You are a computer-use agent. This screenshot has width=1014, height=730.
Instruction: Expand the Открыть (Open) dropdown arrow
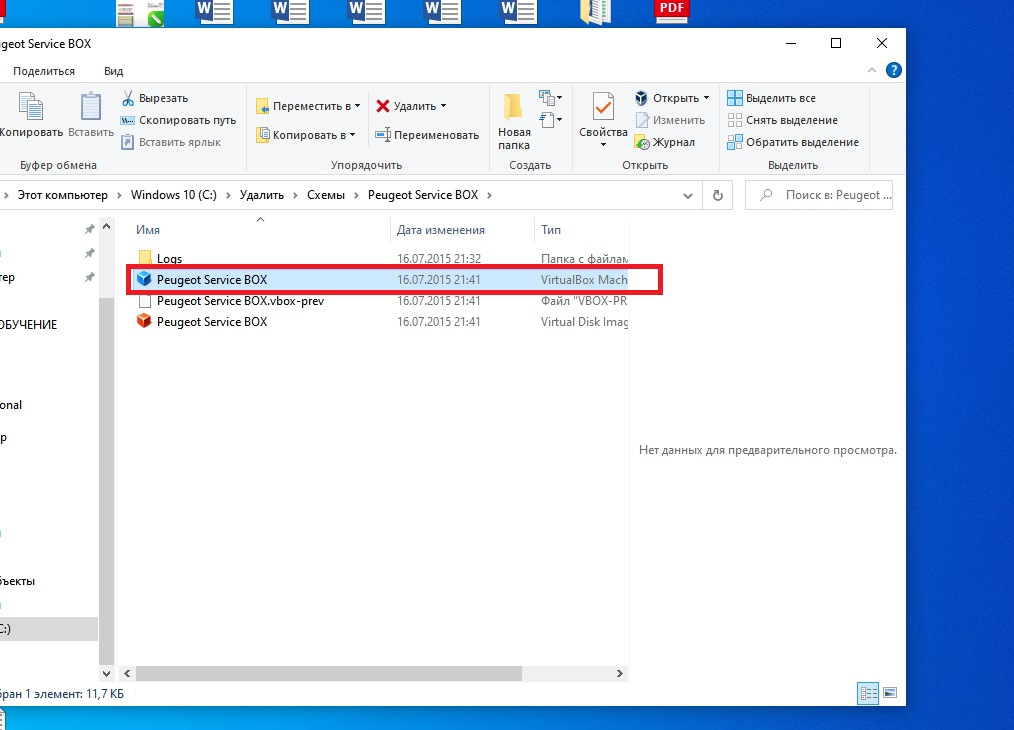[706, 98]
